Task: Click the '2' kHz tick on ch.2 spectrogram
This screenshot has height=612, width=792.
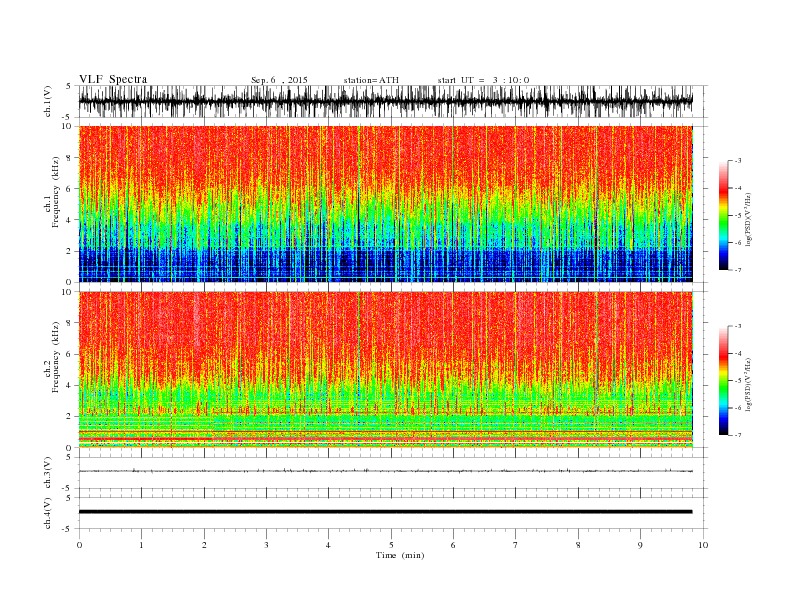Action: coord(69,417)
